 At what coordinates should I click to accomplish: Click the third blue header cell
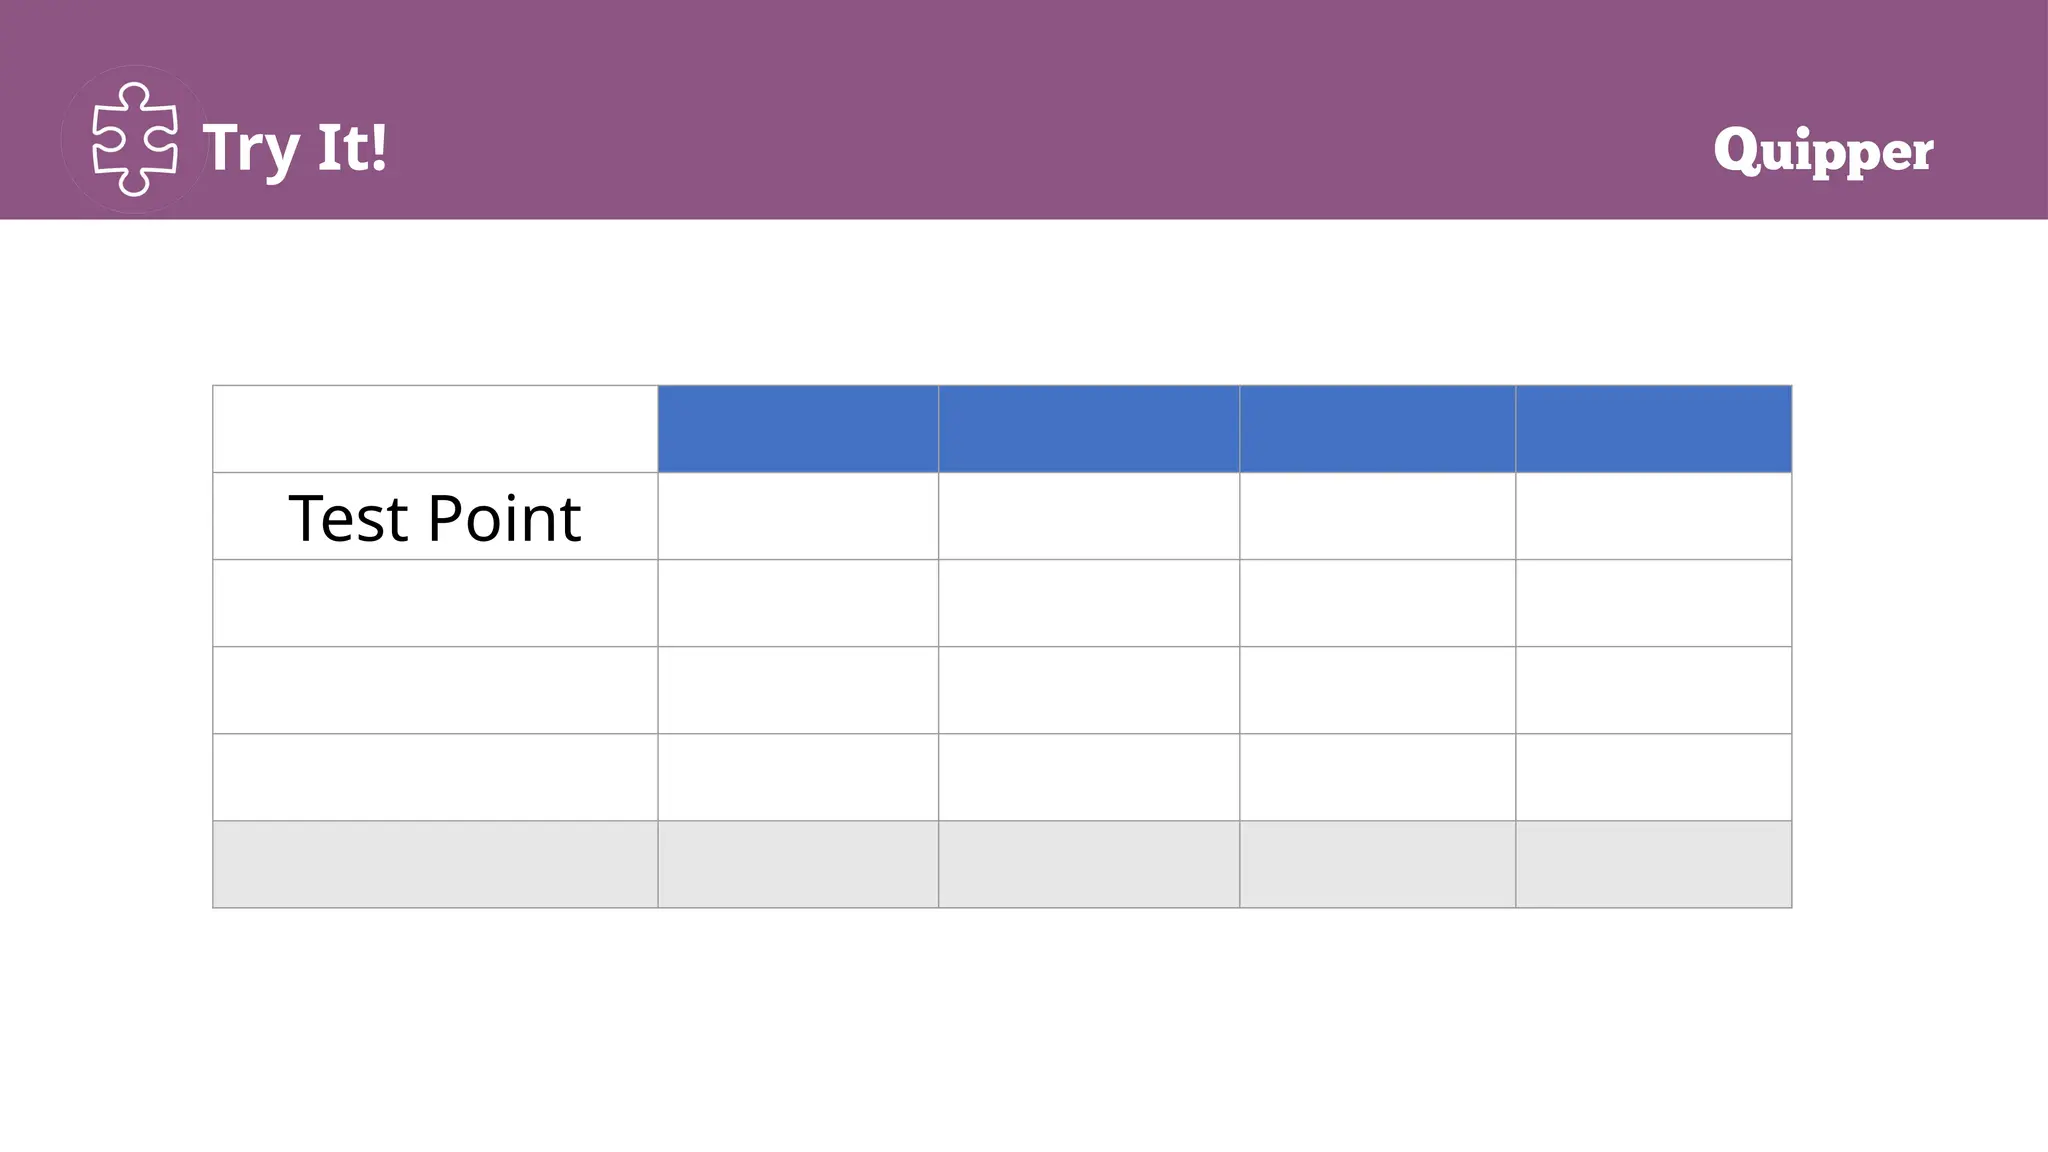pyautogui.click(x=1377, y=429)
